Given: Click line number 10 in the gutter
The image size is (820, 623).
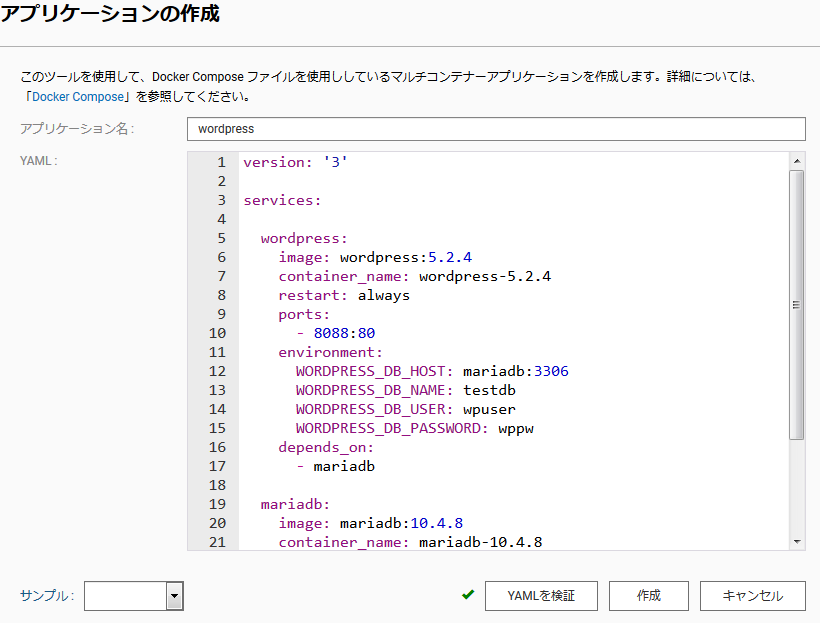Looking at the screenshot, I should [217, 333].
